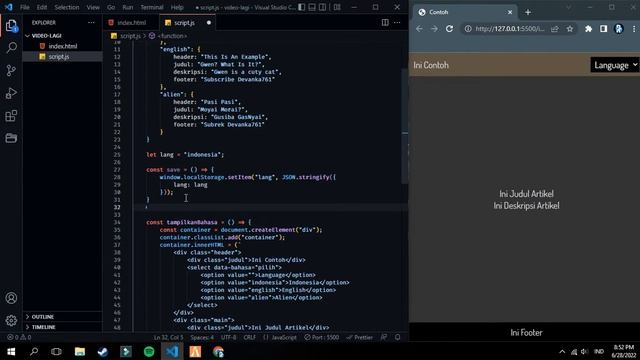
Task: Show errors and warnings in status bar
Action: (x=19, y=338)
